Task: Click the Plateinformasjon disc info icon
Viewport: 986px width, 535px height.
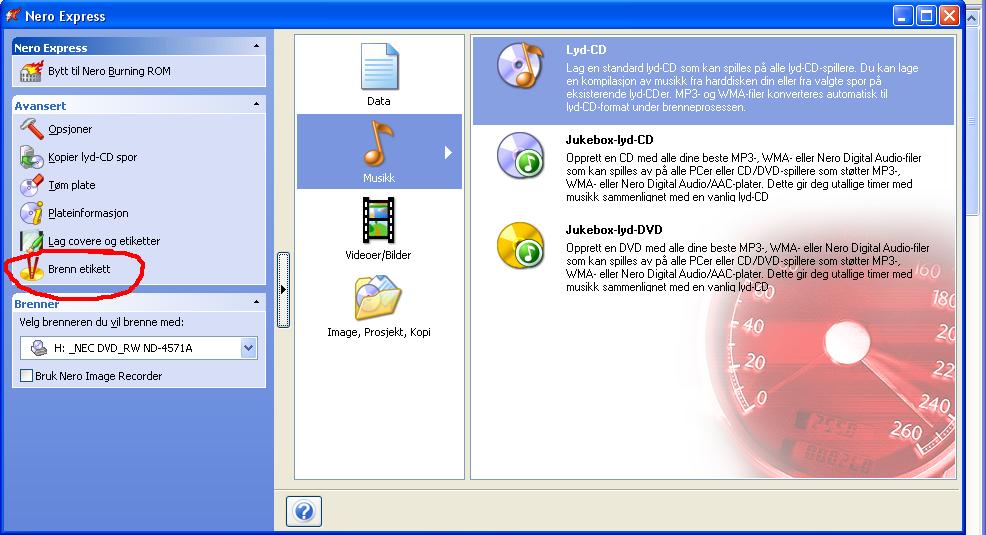Action: (x=31, y=212)
